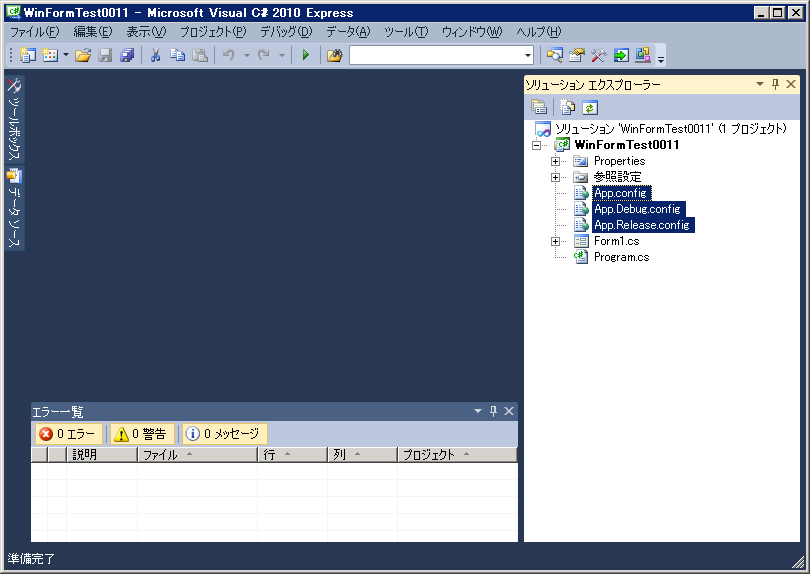Viewport: 810px width, 574px height.
Task: Open the Redo history dropdown arrow
Action: [282, 55]
